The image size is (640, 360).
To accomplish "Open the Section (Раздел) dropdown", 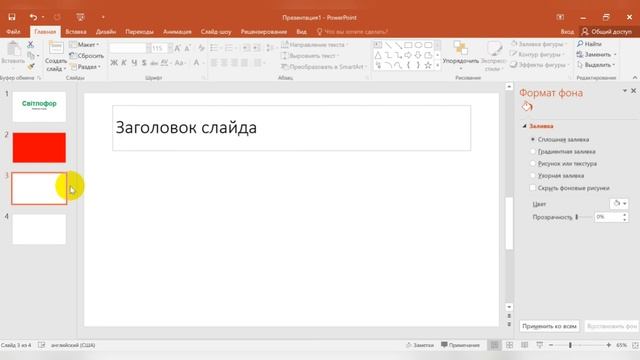I will 85,67.
